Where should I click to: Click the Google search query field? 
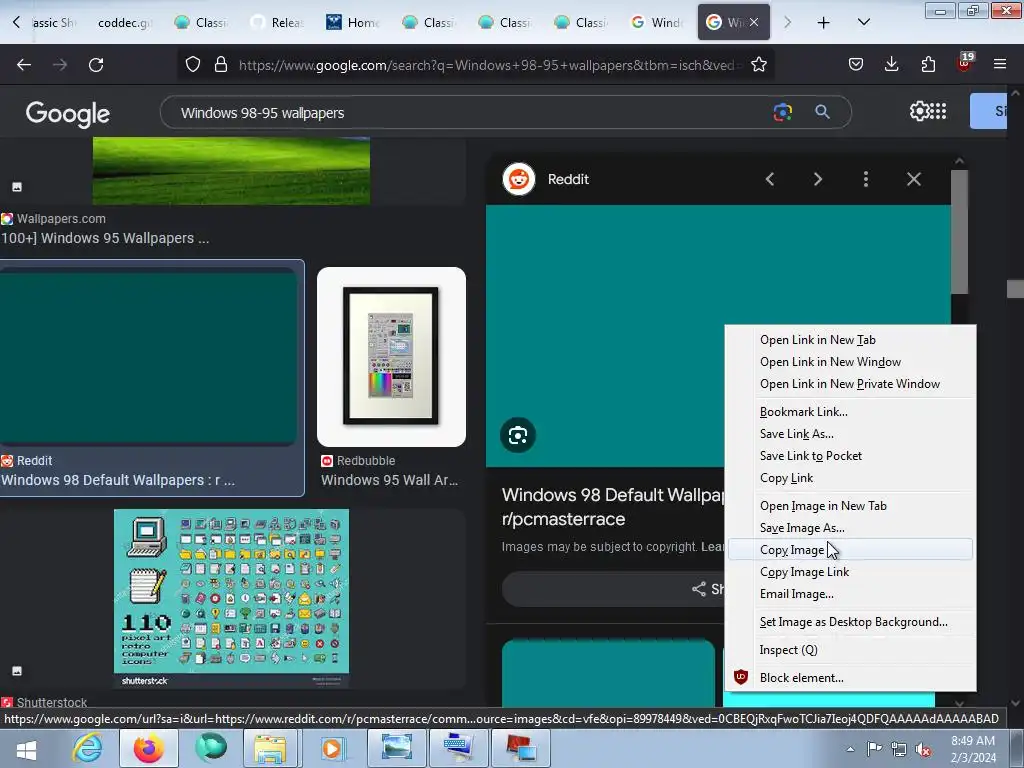pyautogui.click(x=470, y=113)
